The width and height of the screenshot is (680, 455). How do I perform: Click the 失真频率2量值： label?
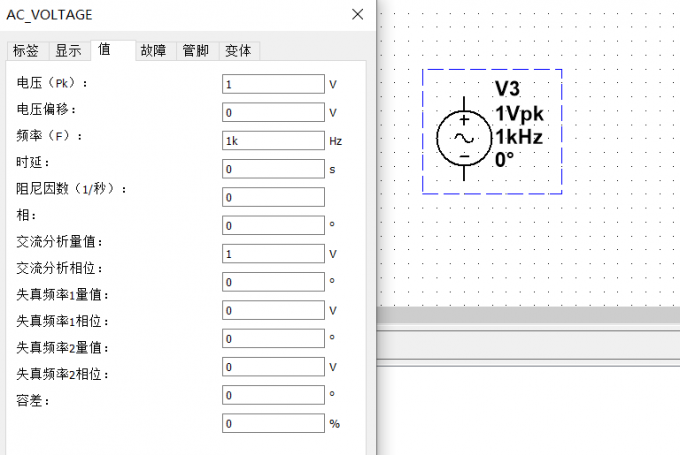pyautogui.click(x=63, y=347)
